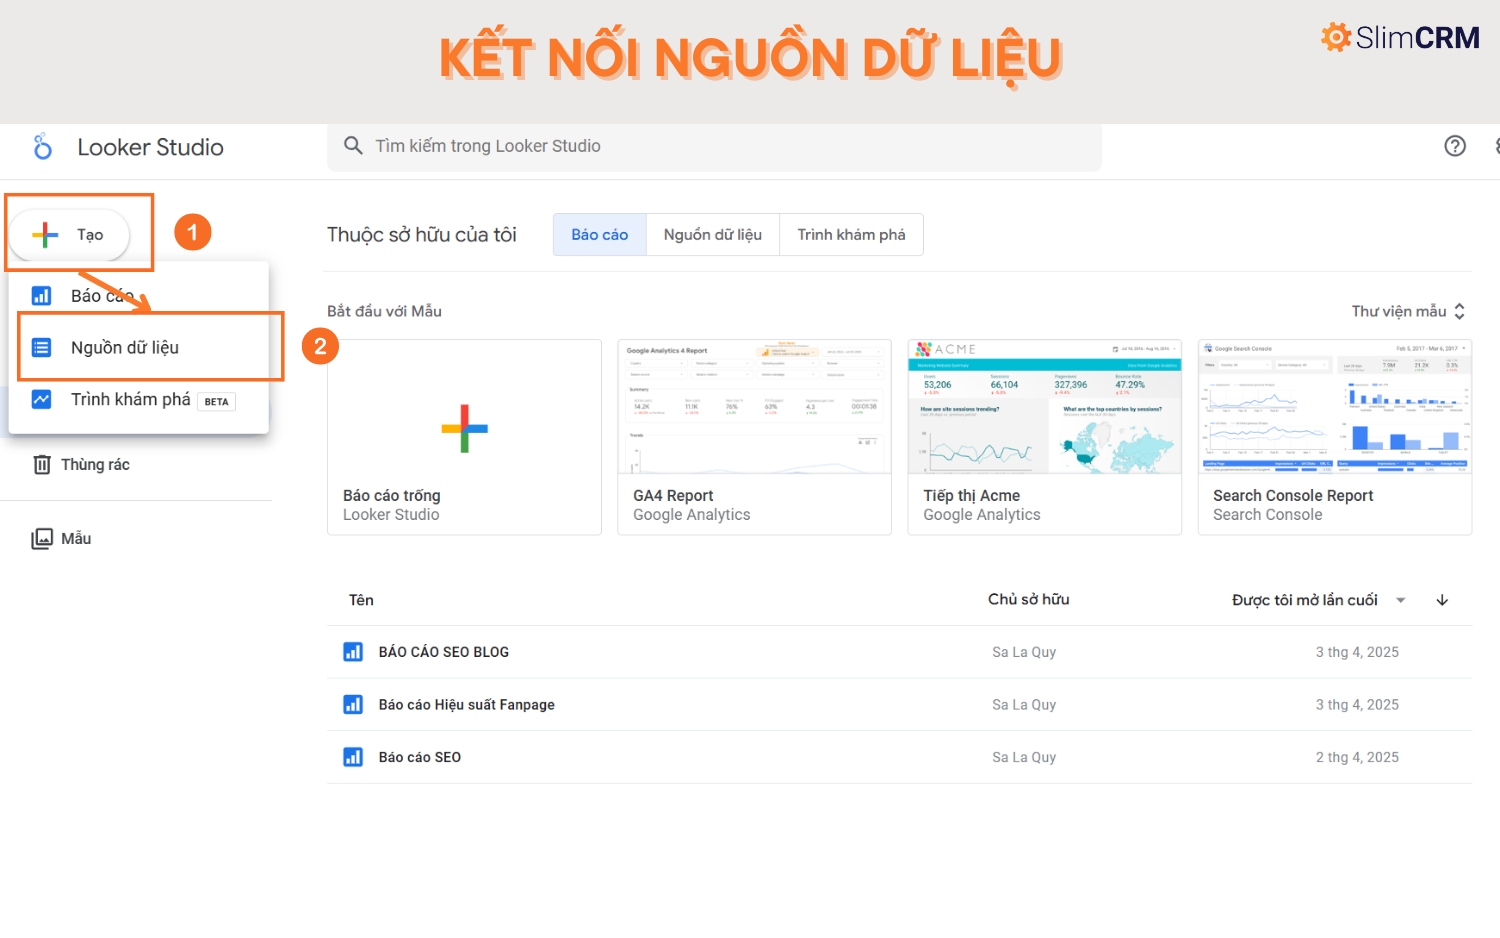This screenshot has height=938, width=1500.
Task: Click the Mẫu templates icon
Action: (42, 538)
